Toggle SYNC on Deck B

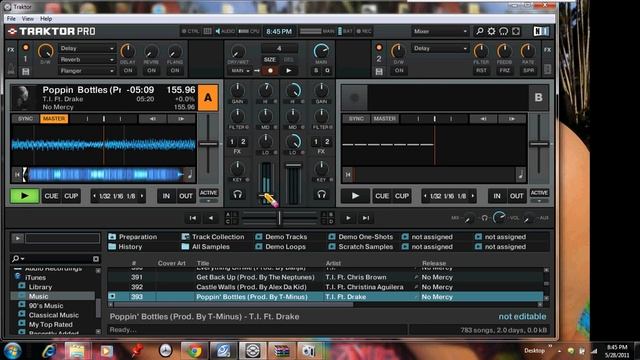coord(356,119)
